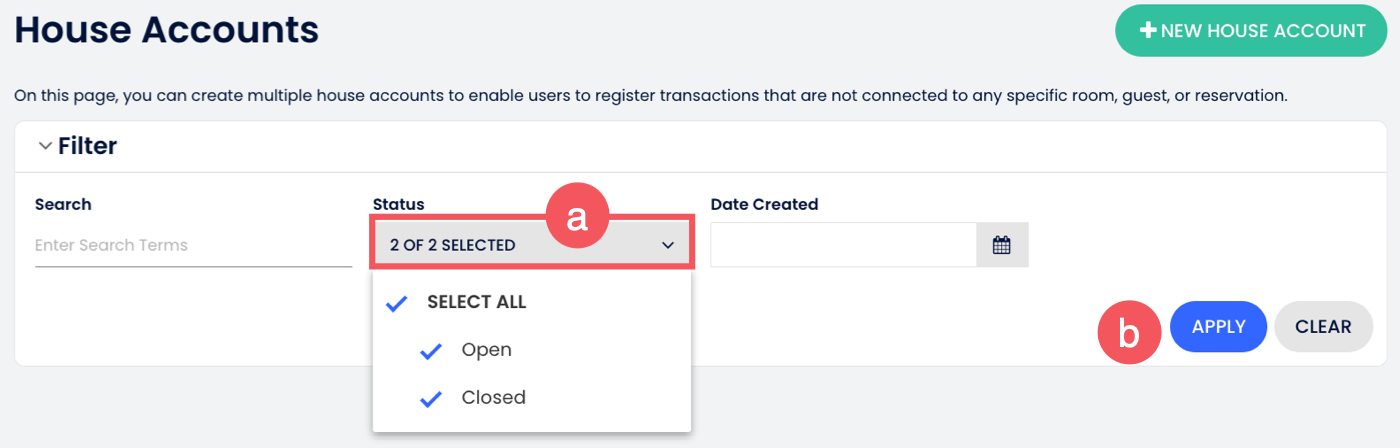Open the Date Created calendar picker icon
The height and width of the screenshot is (448, 1400).
[x=1002, y=245]
